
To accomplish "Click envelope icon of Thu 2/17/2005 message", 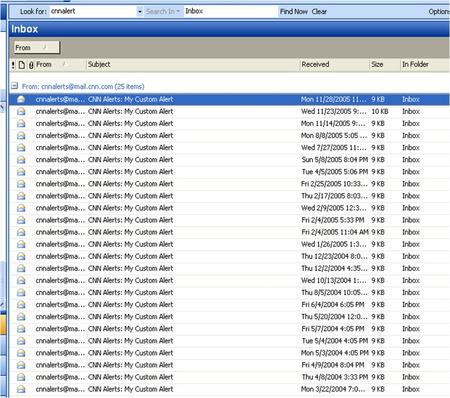I will (x=21, y=196).
